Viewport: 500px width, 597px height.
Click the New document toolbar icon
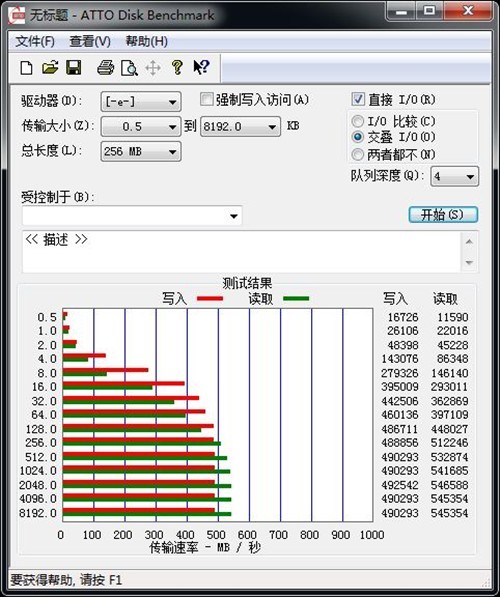click(26, 68)
